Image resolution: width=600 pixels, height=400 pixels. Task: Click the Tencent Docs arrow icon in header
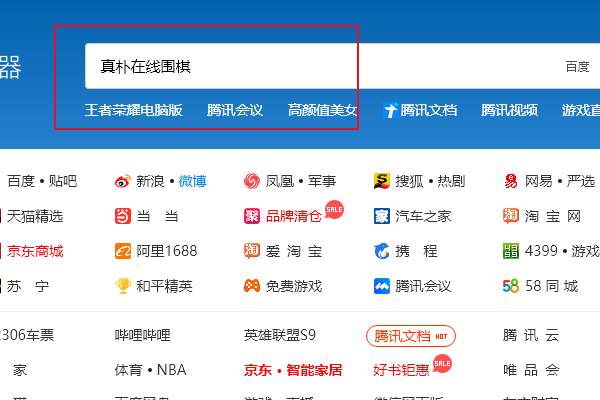391,110
